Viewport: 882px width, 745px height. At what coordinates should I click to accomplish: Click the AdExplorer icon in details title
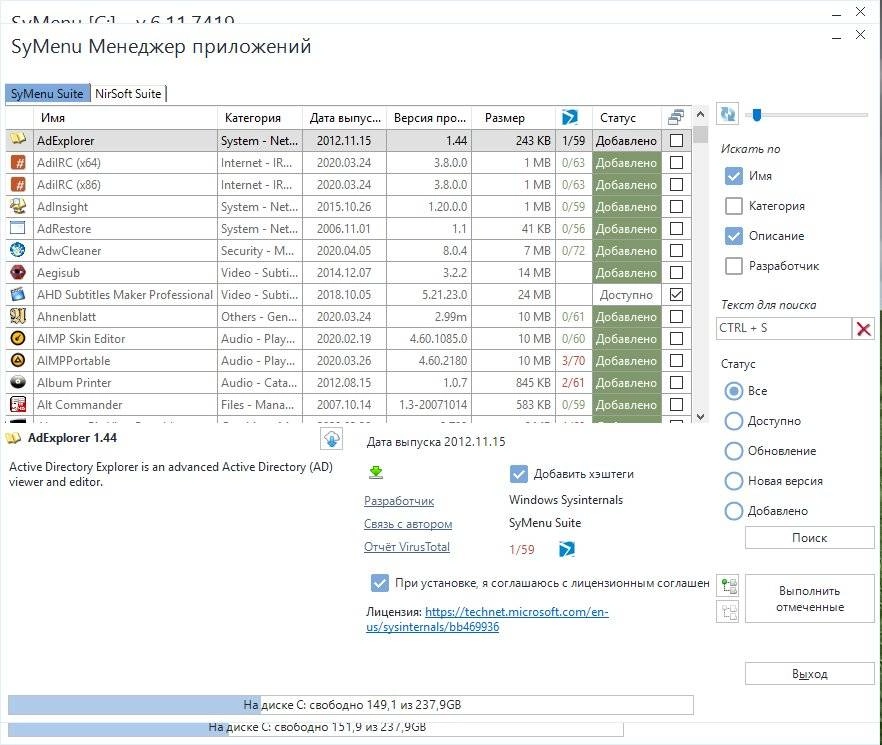pyautogui.click(x=14, y=438)
